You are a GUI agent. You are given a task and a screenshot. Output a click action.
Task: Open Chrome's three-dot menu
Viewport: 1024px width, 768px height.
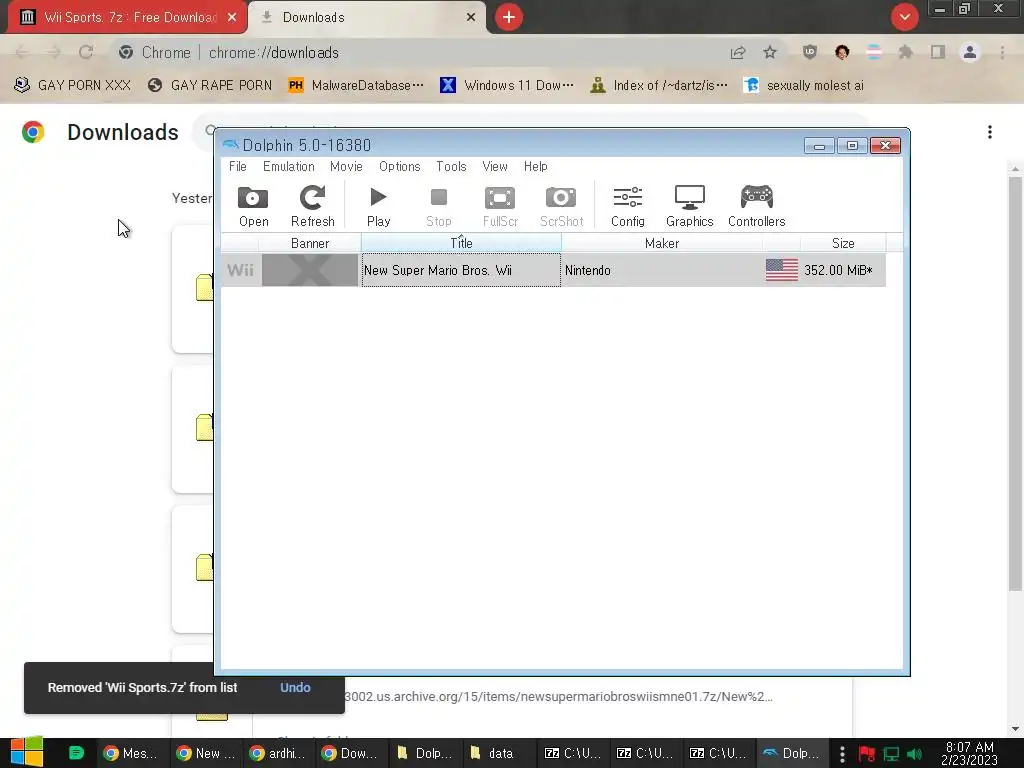1002,52
